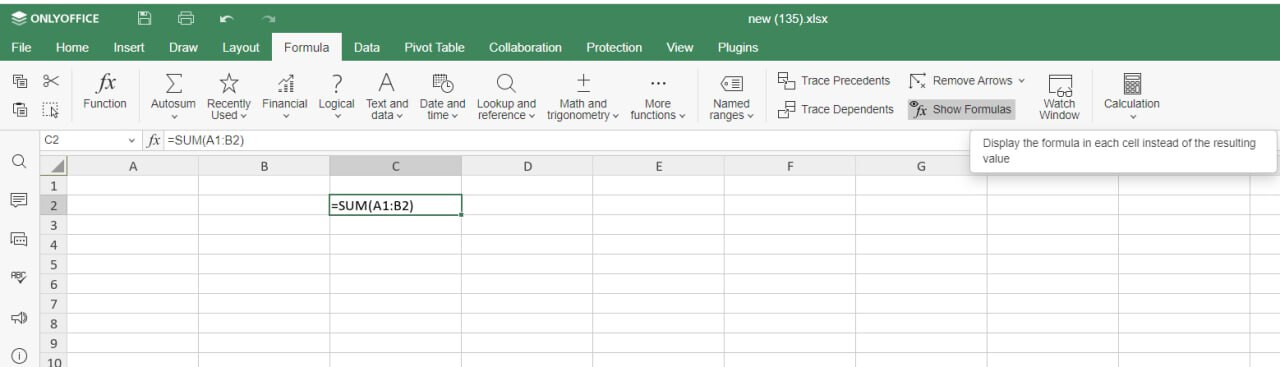Open Named ranges menu

click(x=731, y=96)
